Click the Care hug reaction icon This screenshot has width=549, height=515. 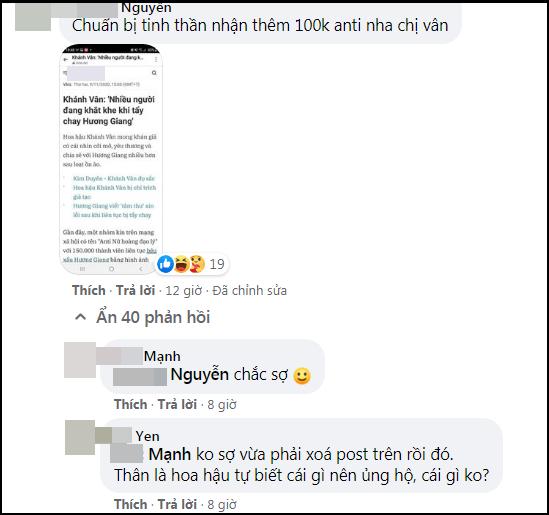[197, 264]
